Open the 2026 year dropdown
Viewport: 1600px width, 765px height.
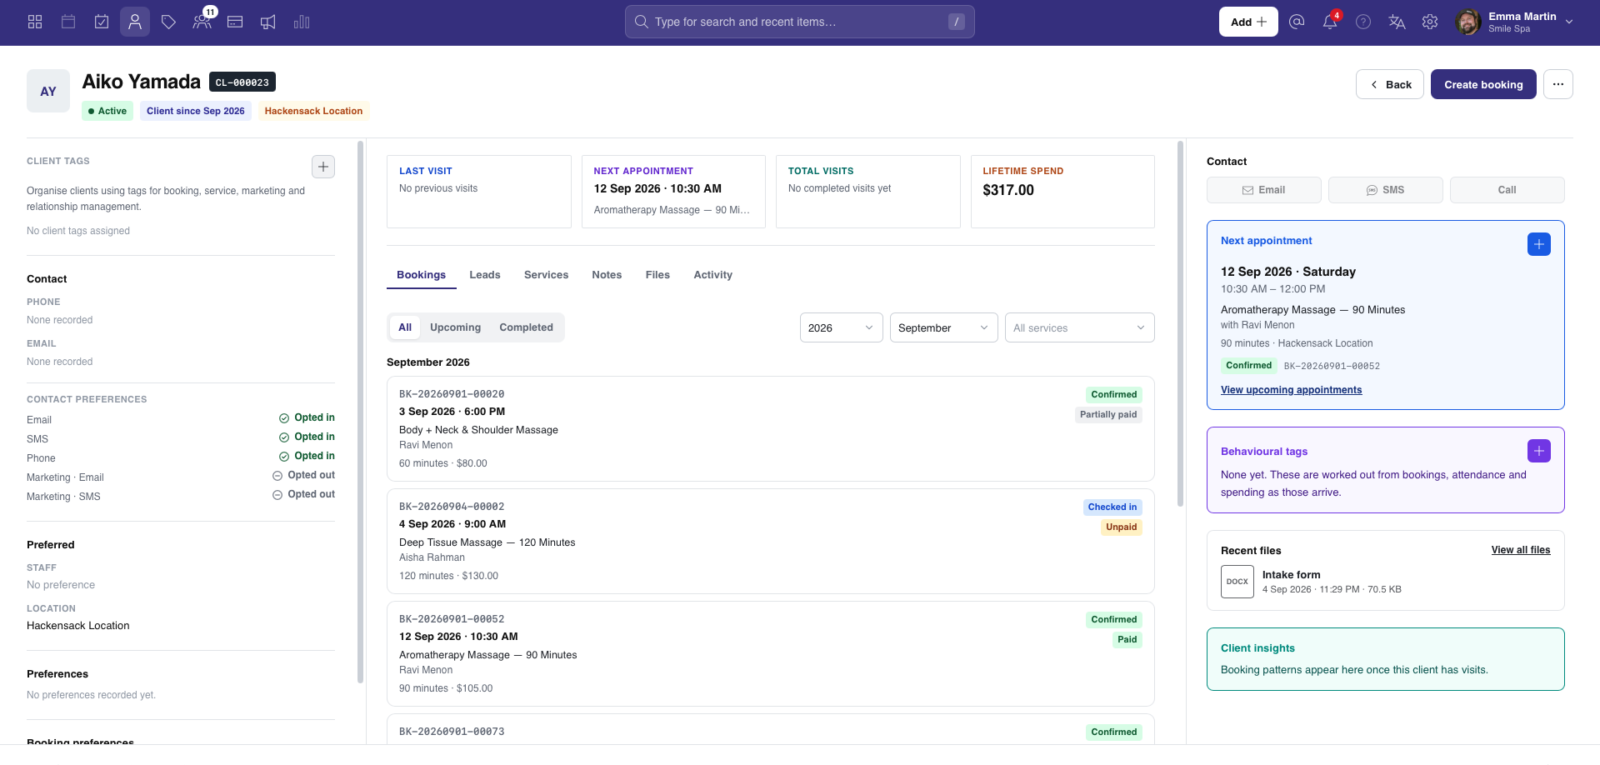pyautogui.click(x=841, y=328)
